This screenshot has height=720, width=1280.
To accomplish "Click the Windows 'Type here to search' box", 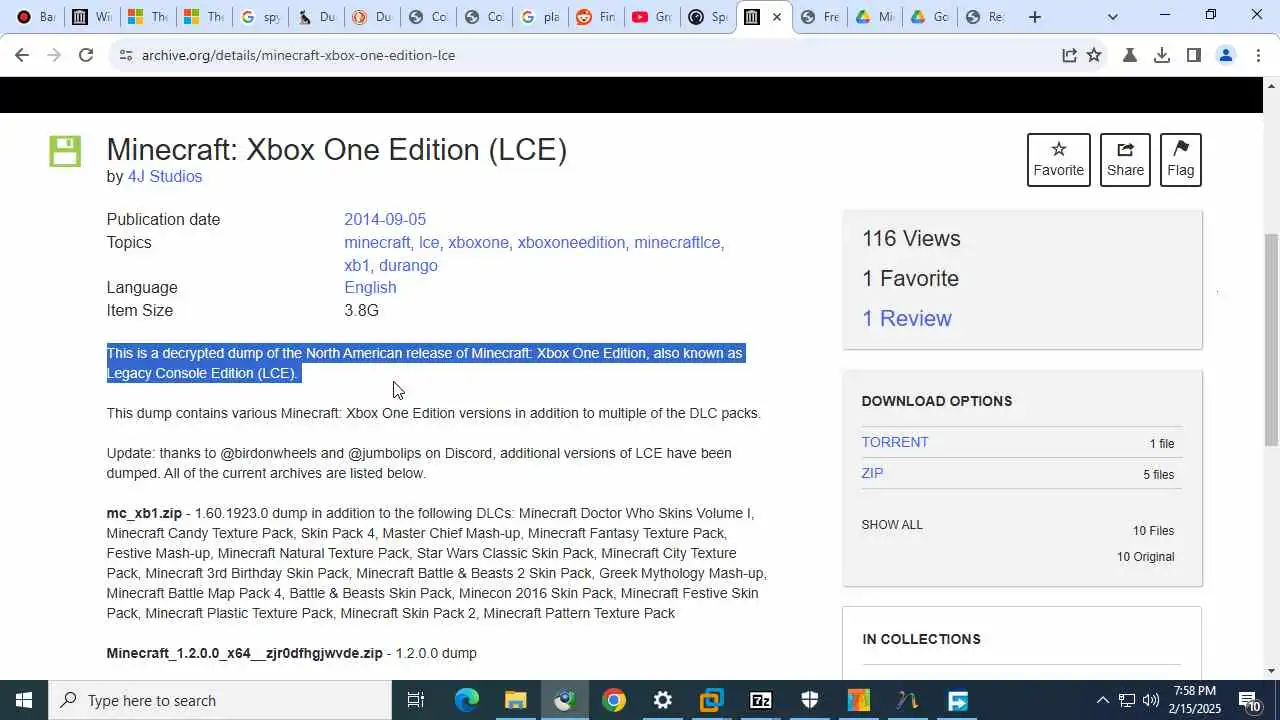I will point(220,700).
